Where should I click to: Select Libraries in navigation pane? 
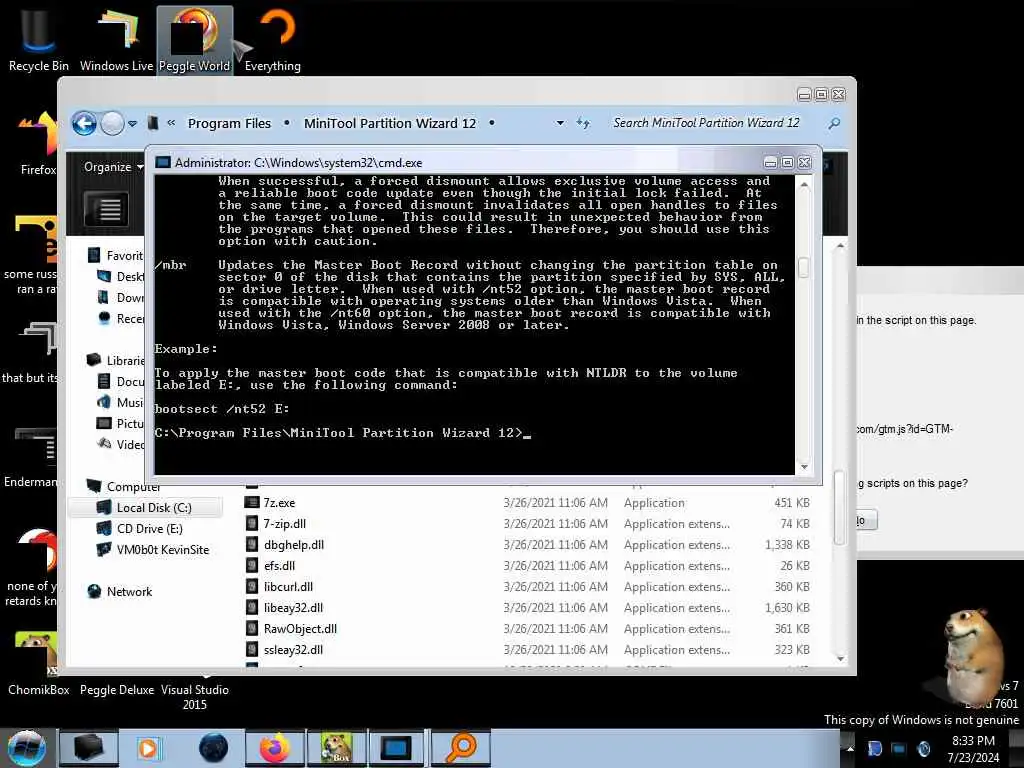115,360
